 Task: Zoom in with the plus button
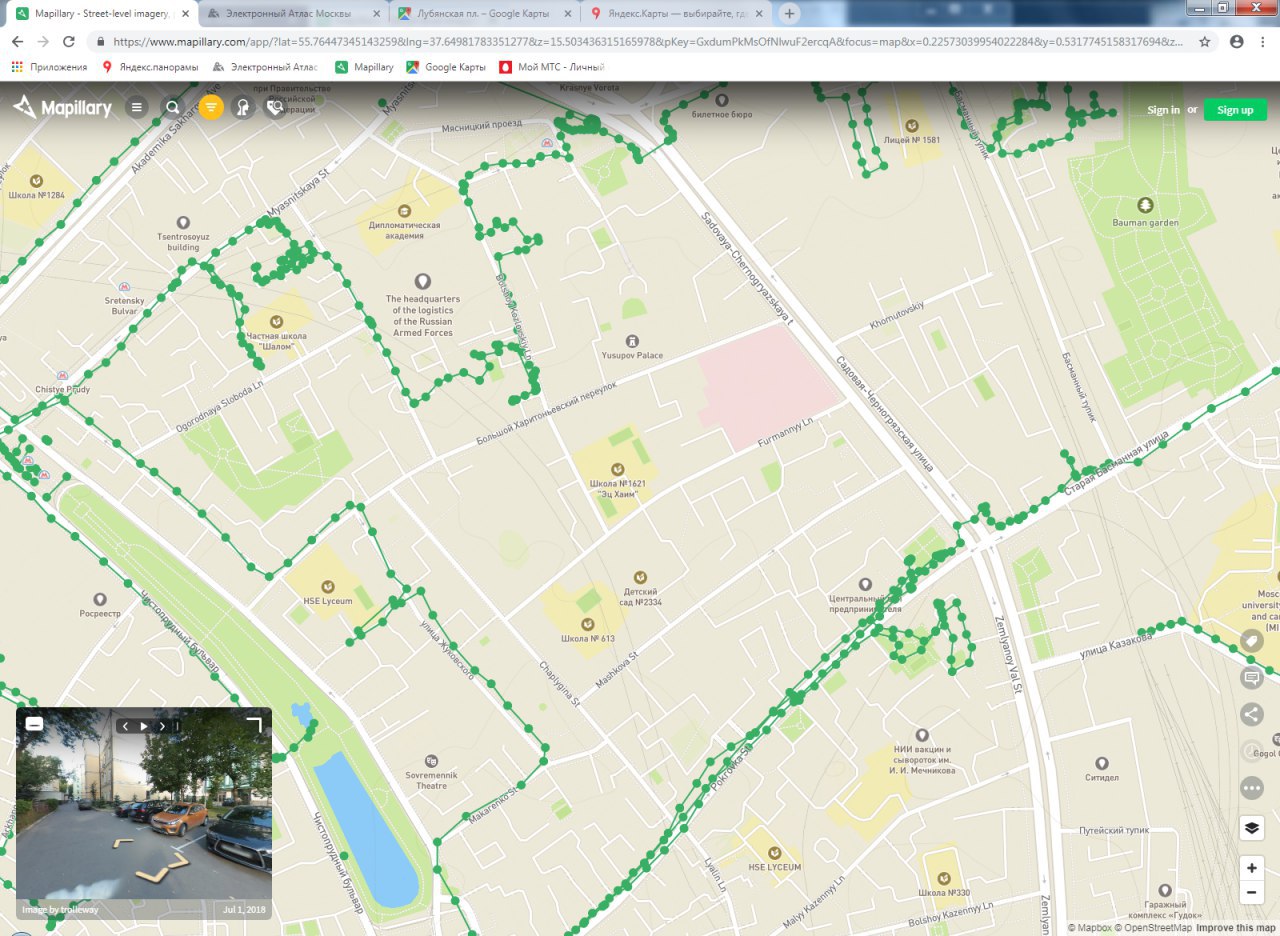click(1251, 868)
